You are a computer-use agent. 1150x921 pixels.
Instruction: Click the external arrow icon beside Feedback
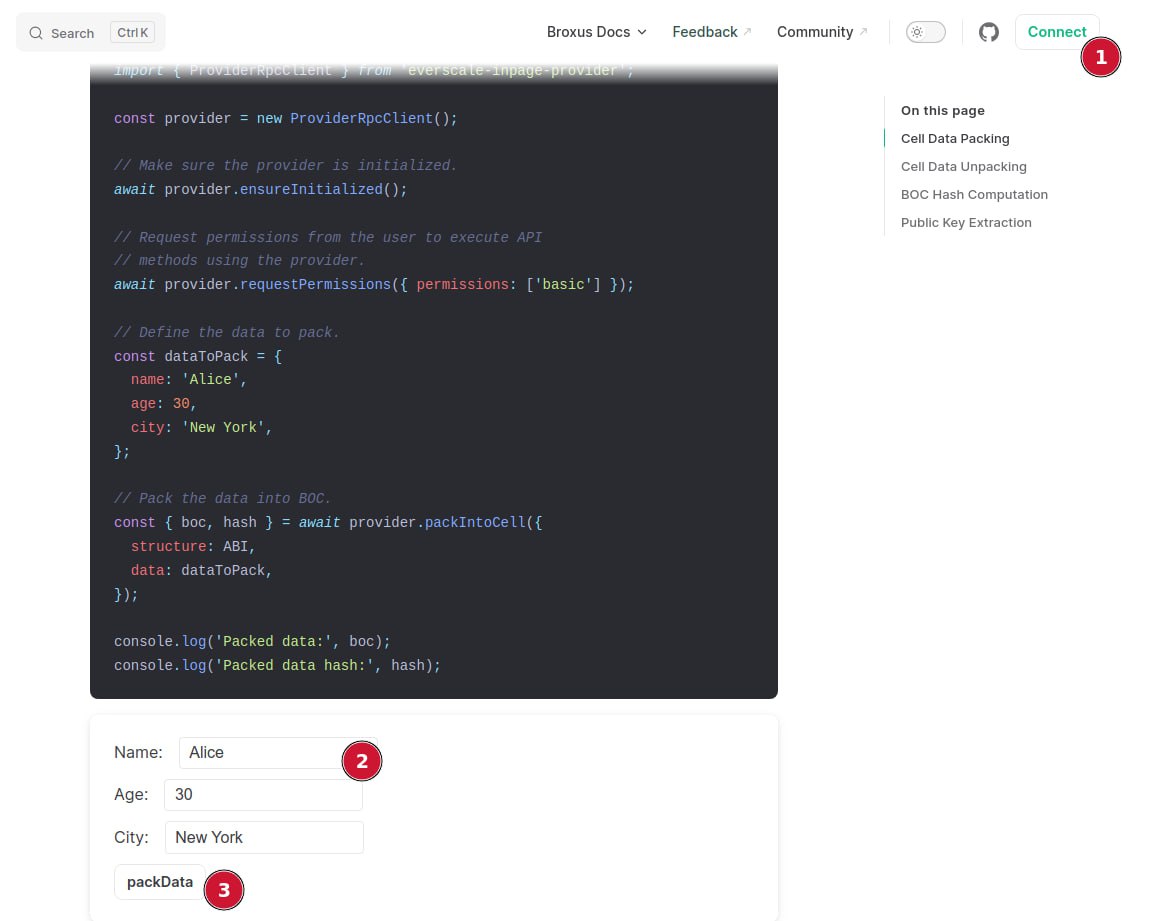point(747,32)
